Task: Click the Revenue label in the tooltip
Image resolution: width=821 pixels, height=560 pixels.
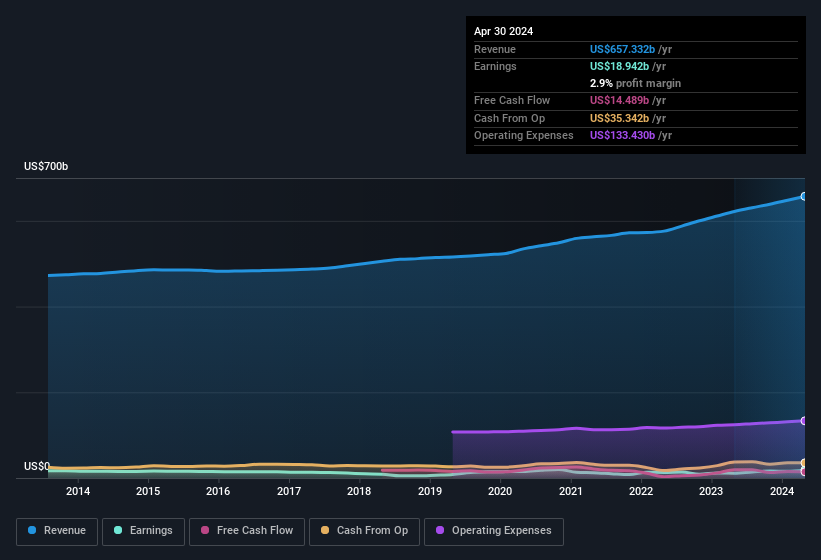Action: coord(495,49)
